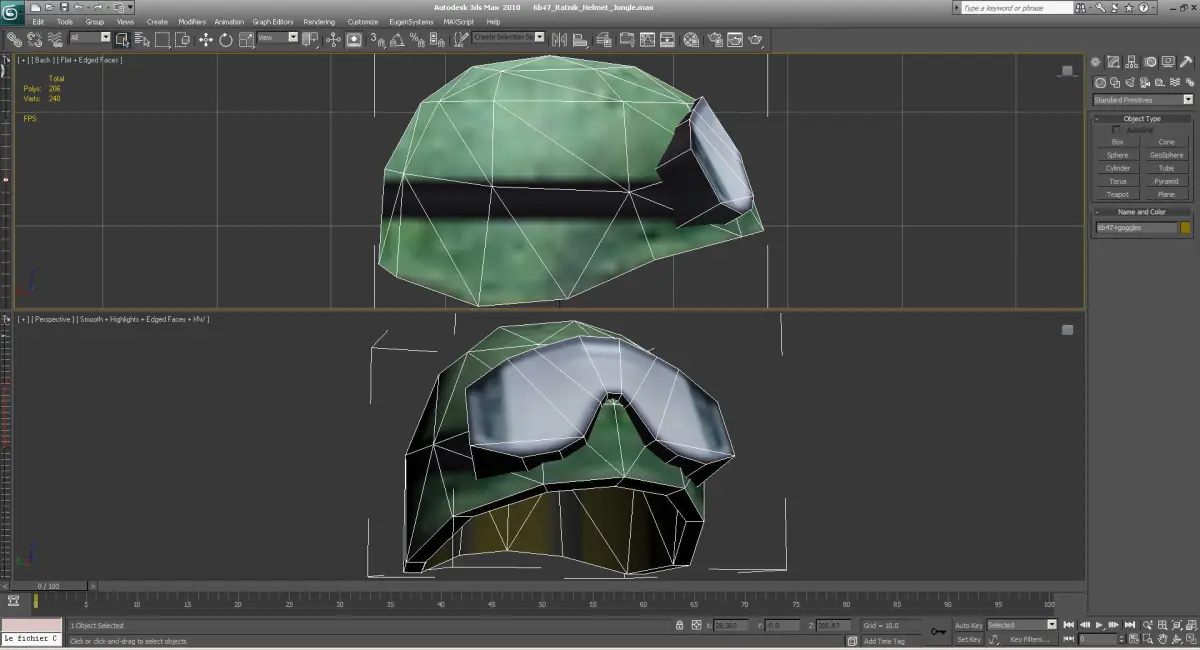Open the Rendering menu

pos(319,21)
